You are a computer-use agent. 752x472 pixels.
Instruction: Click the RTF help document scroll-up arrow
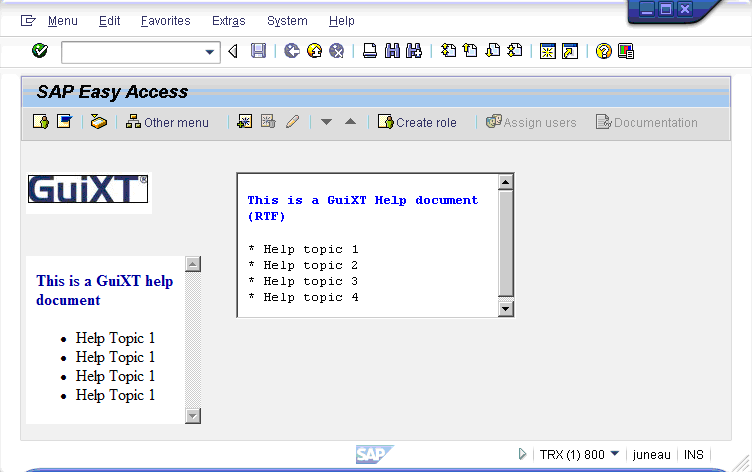[x=505, y=182]
